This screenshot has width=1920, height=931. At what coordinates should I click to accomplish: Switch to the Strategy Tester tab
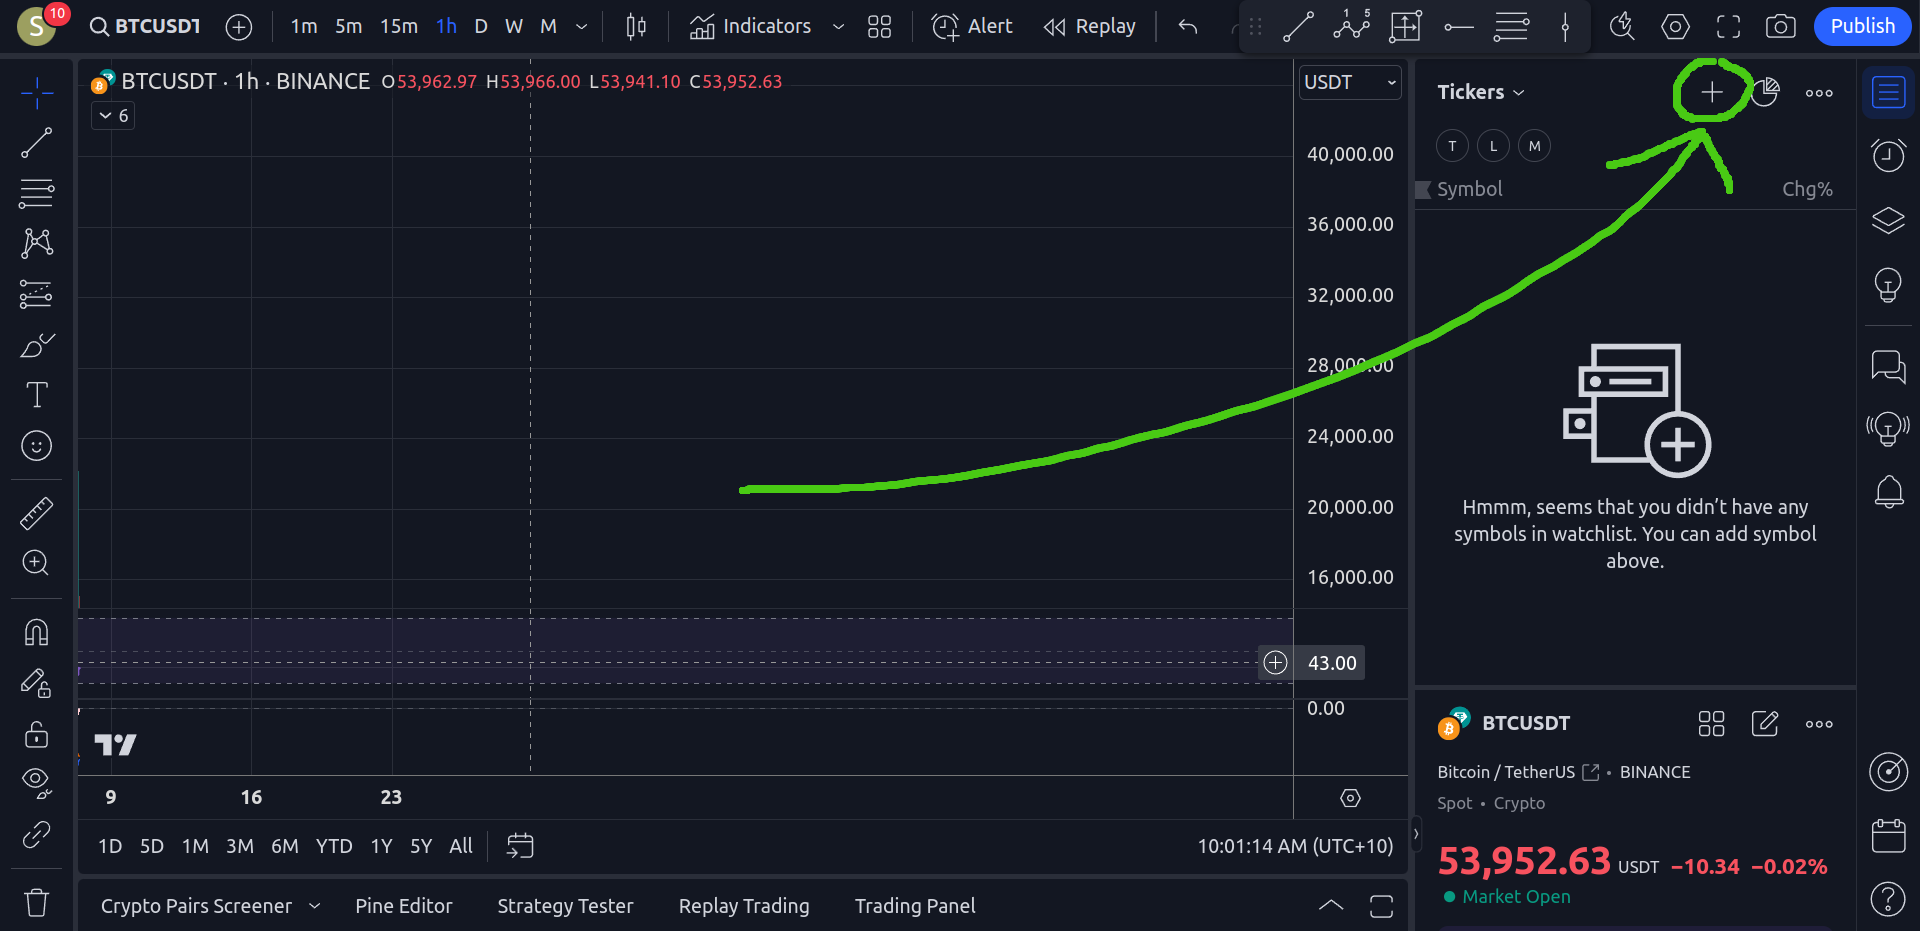pyautogui.click(x=565, y=906)
